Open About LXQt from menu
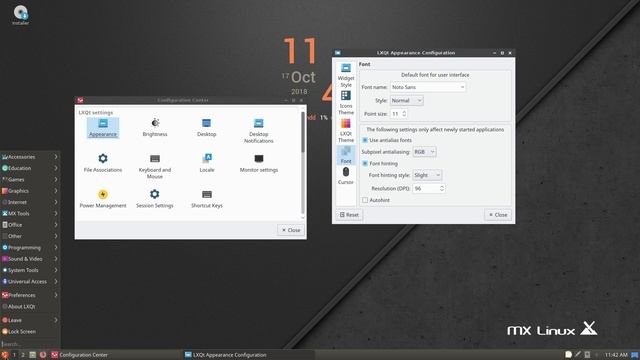 click(30, 307)
